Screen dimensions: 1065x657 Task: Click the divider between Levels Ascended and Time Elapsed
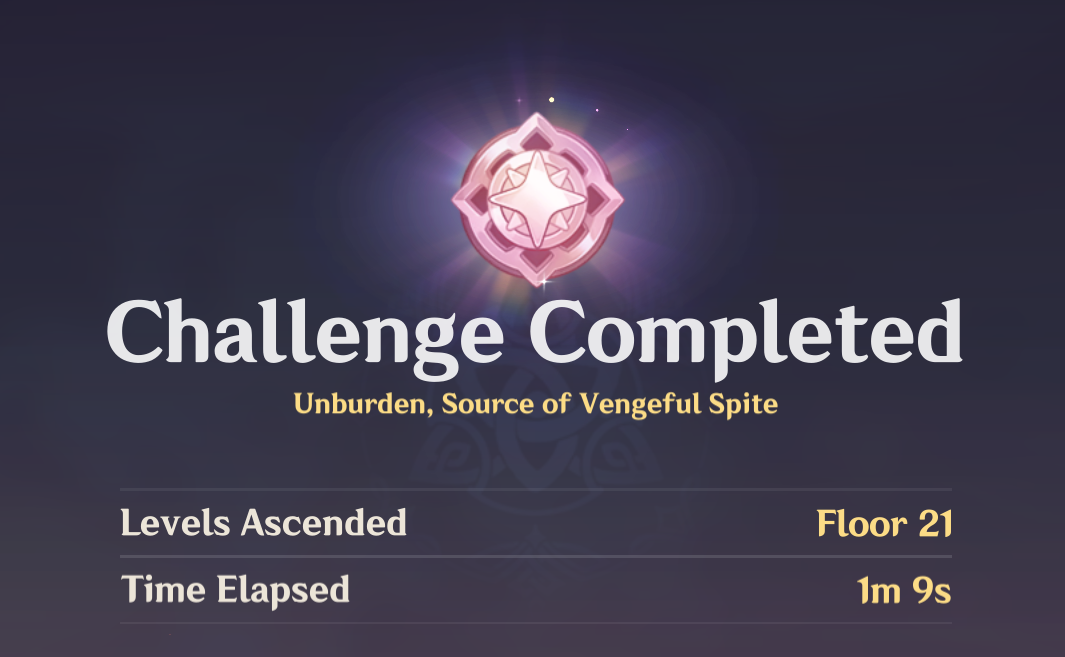click(536, 556)
